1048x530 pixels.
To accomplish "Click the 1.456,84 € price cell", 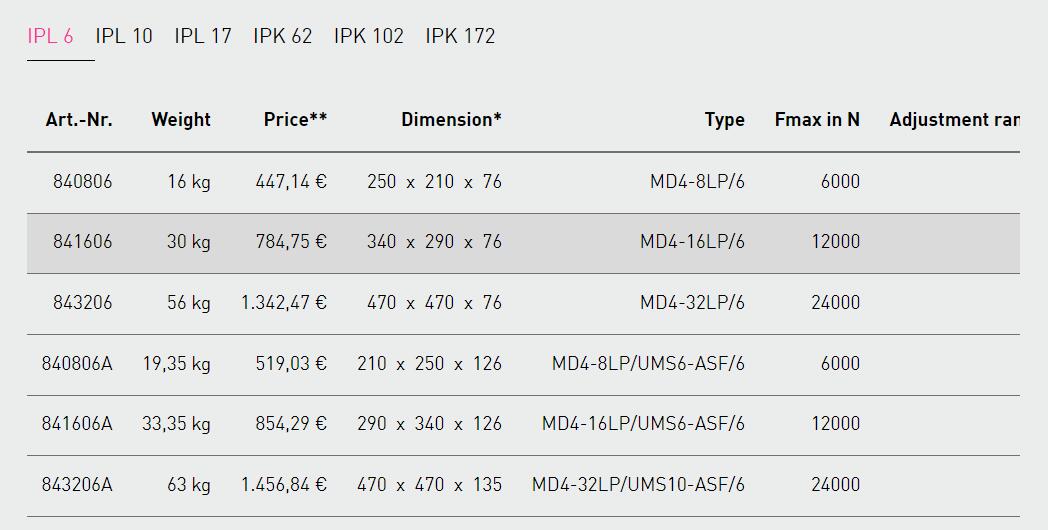I will 284,485.
